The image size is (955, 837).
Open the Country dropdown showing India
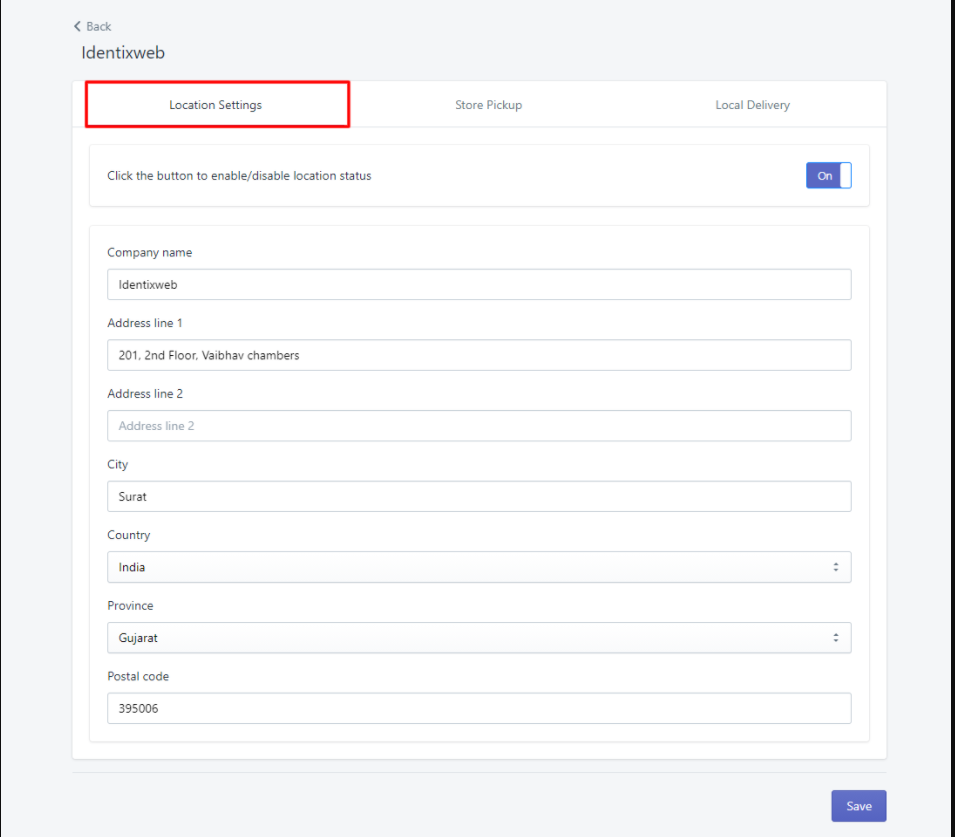coord(479,567)
